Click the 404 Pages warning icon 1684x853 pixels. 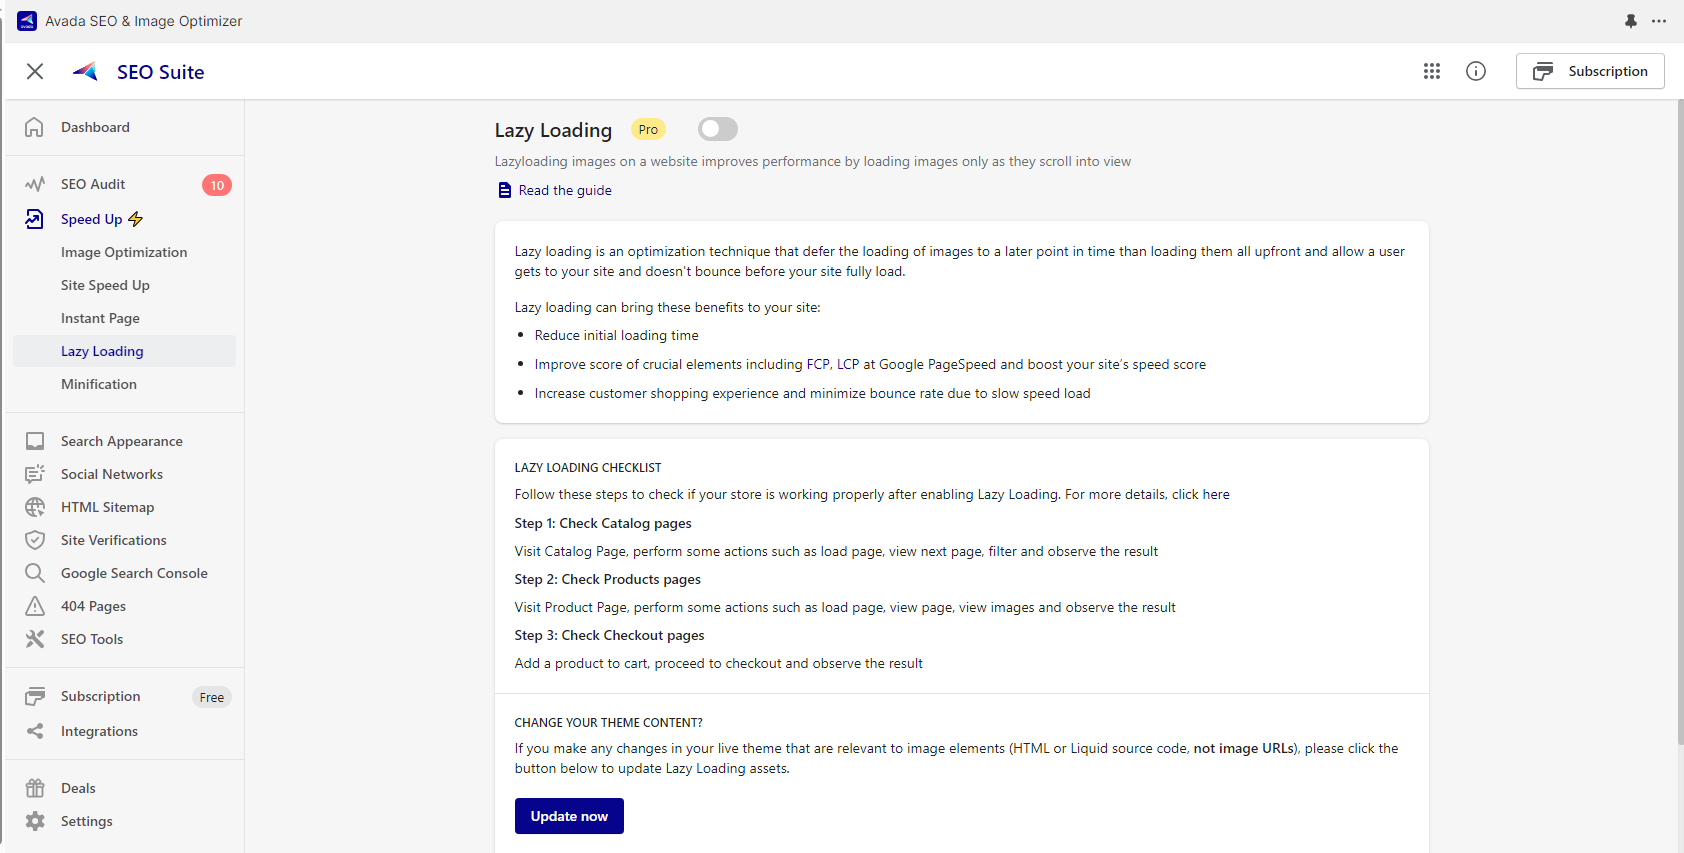coord(35,606)
